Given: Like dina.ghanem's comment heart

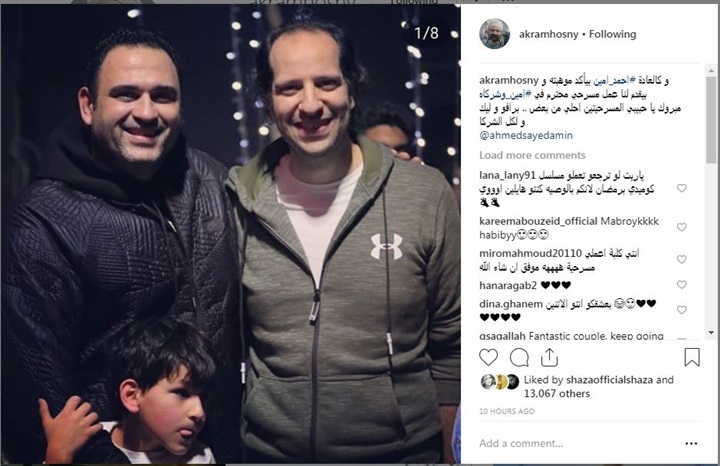Looking at the screenshot, I should [x=681, y=310].
